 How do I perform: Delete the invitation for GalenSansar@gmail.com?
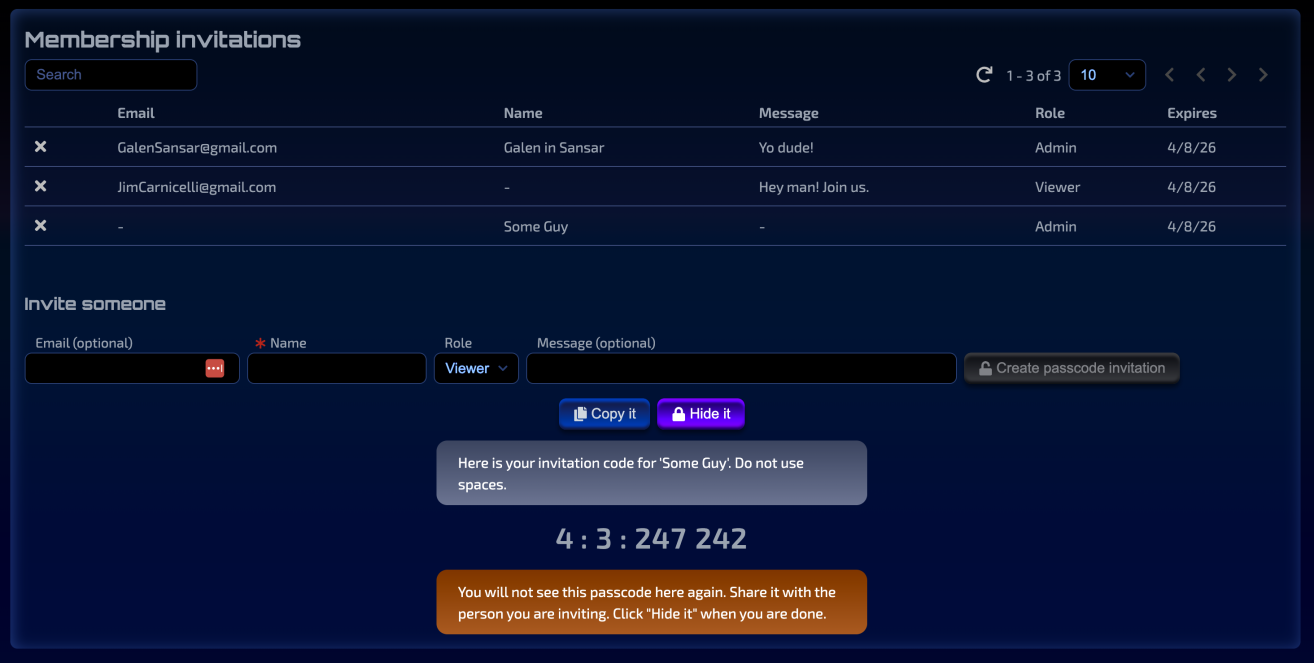[40, 146]
